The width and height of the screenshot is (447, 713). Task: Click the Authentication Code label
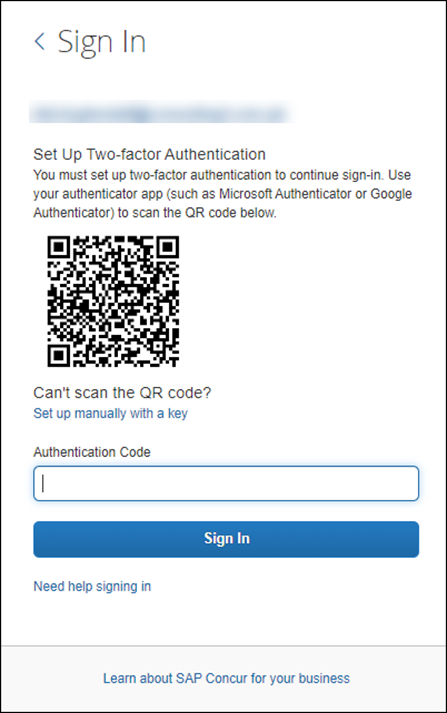(x=92, y=452)
